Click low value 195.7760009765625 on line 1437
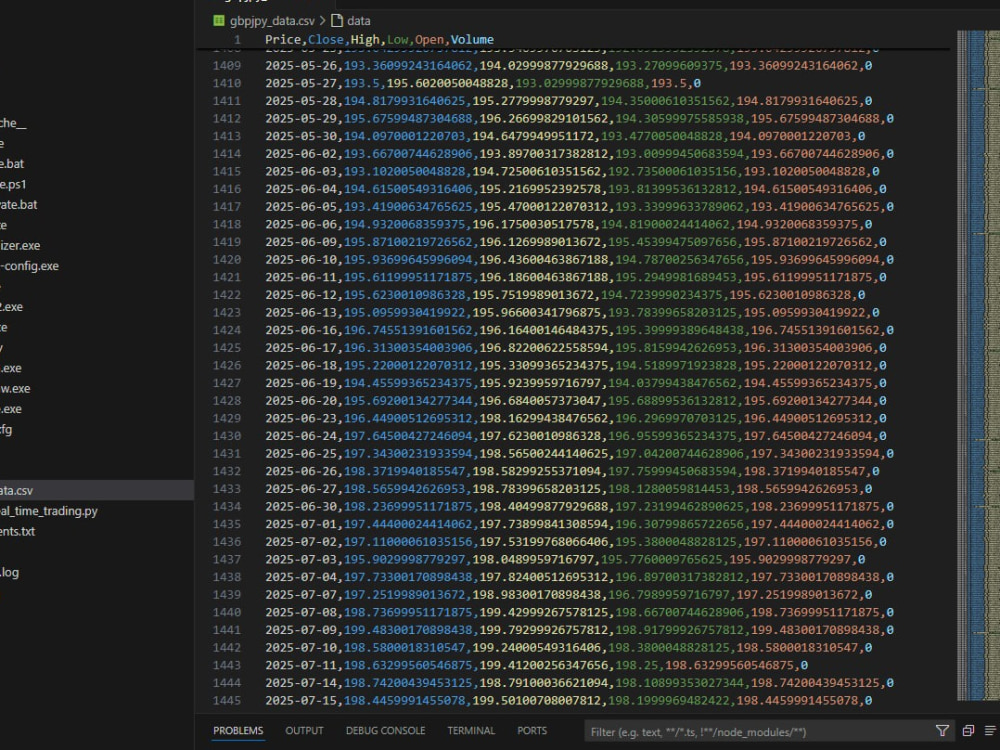Image resolution: width=1000 pixels, height=750 pixels. coord(661,559)
